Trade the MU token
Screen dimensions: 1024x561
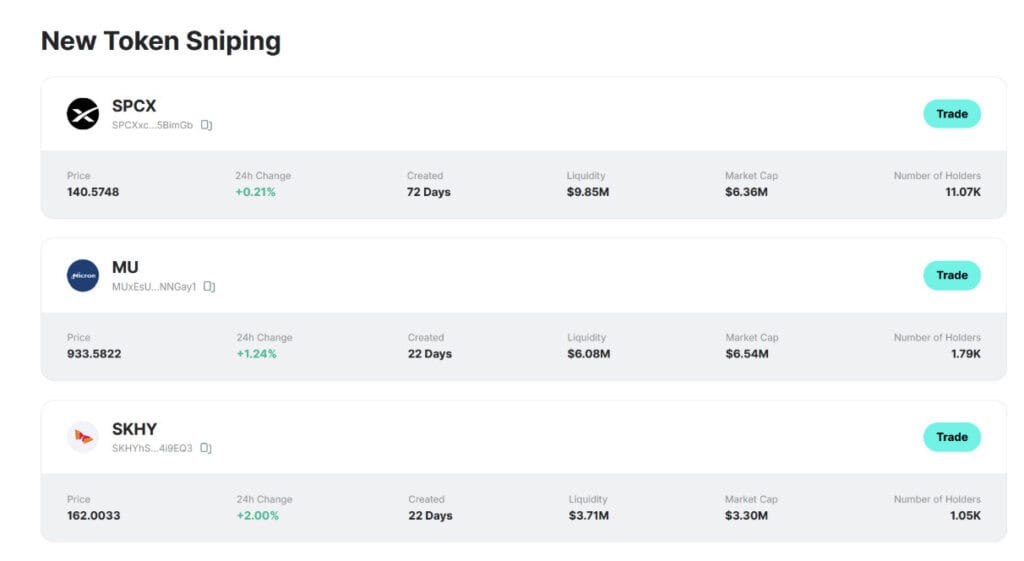point(952,276)
